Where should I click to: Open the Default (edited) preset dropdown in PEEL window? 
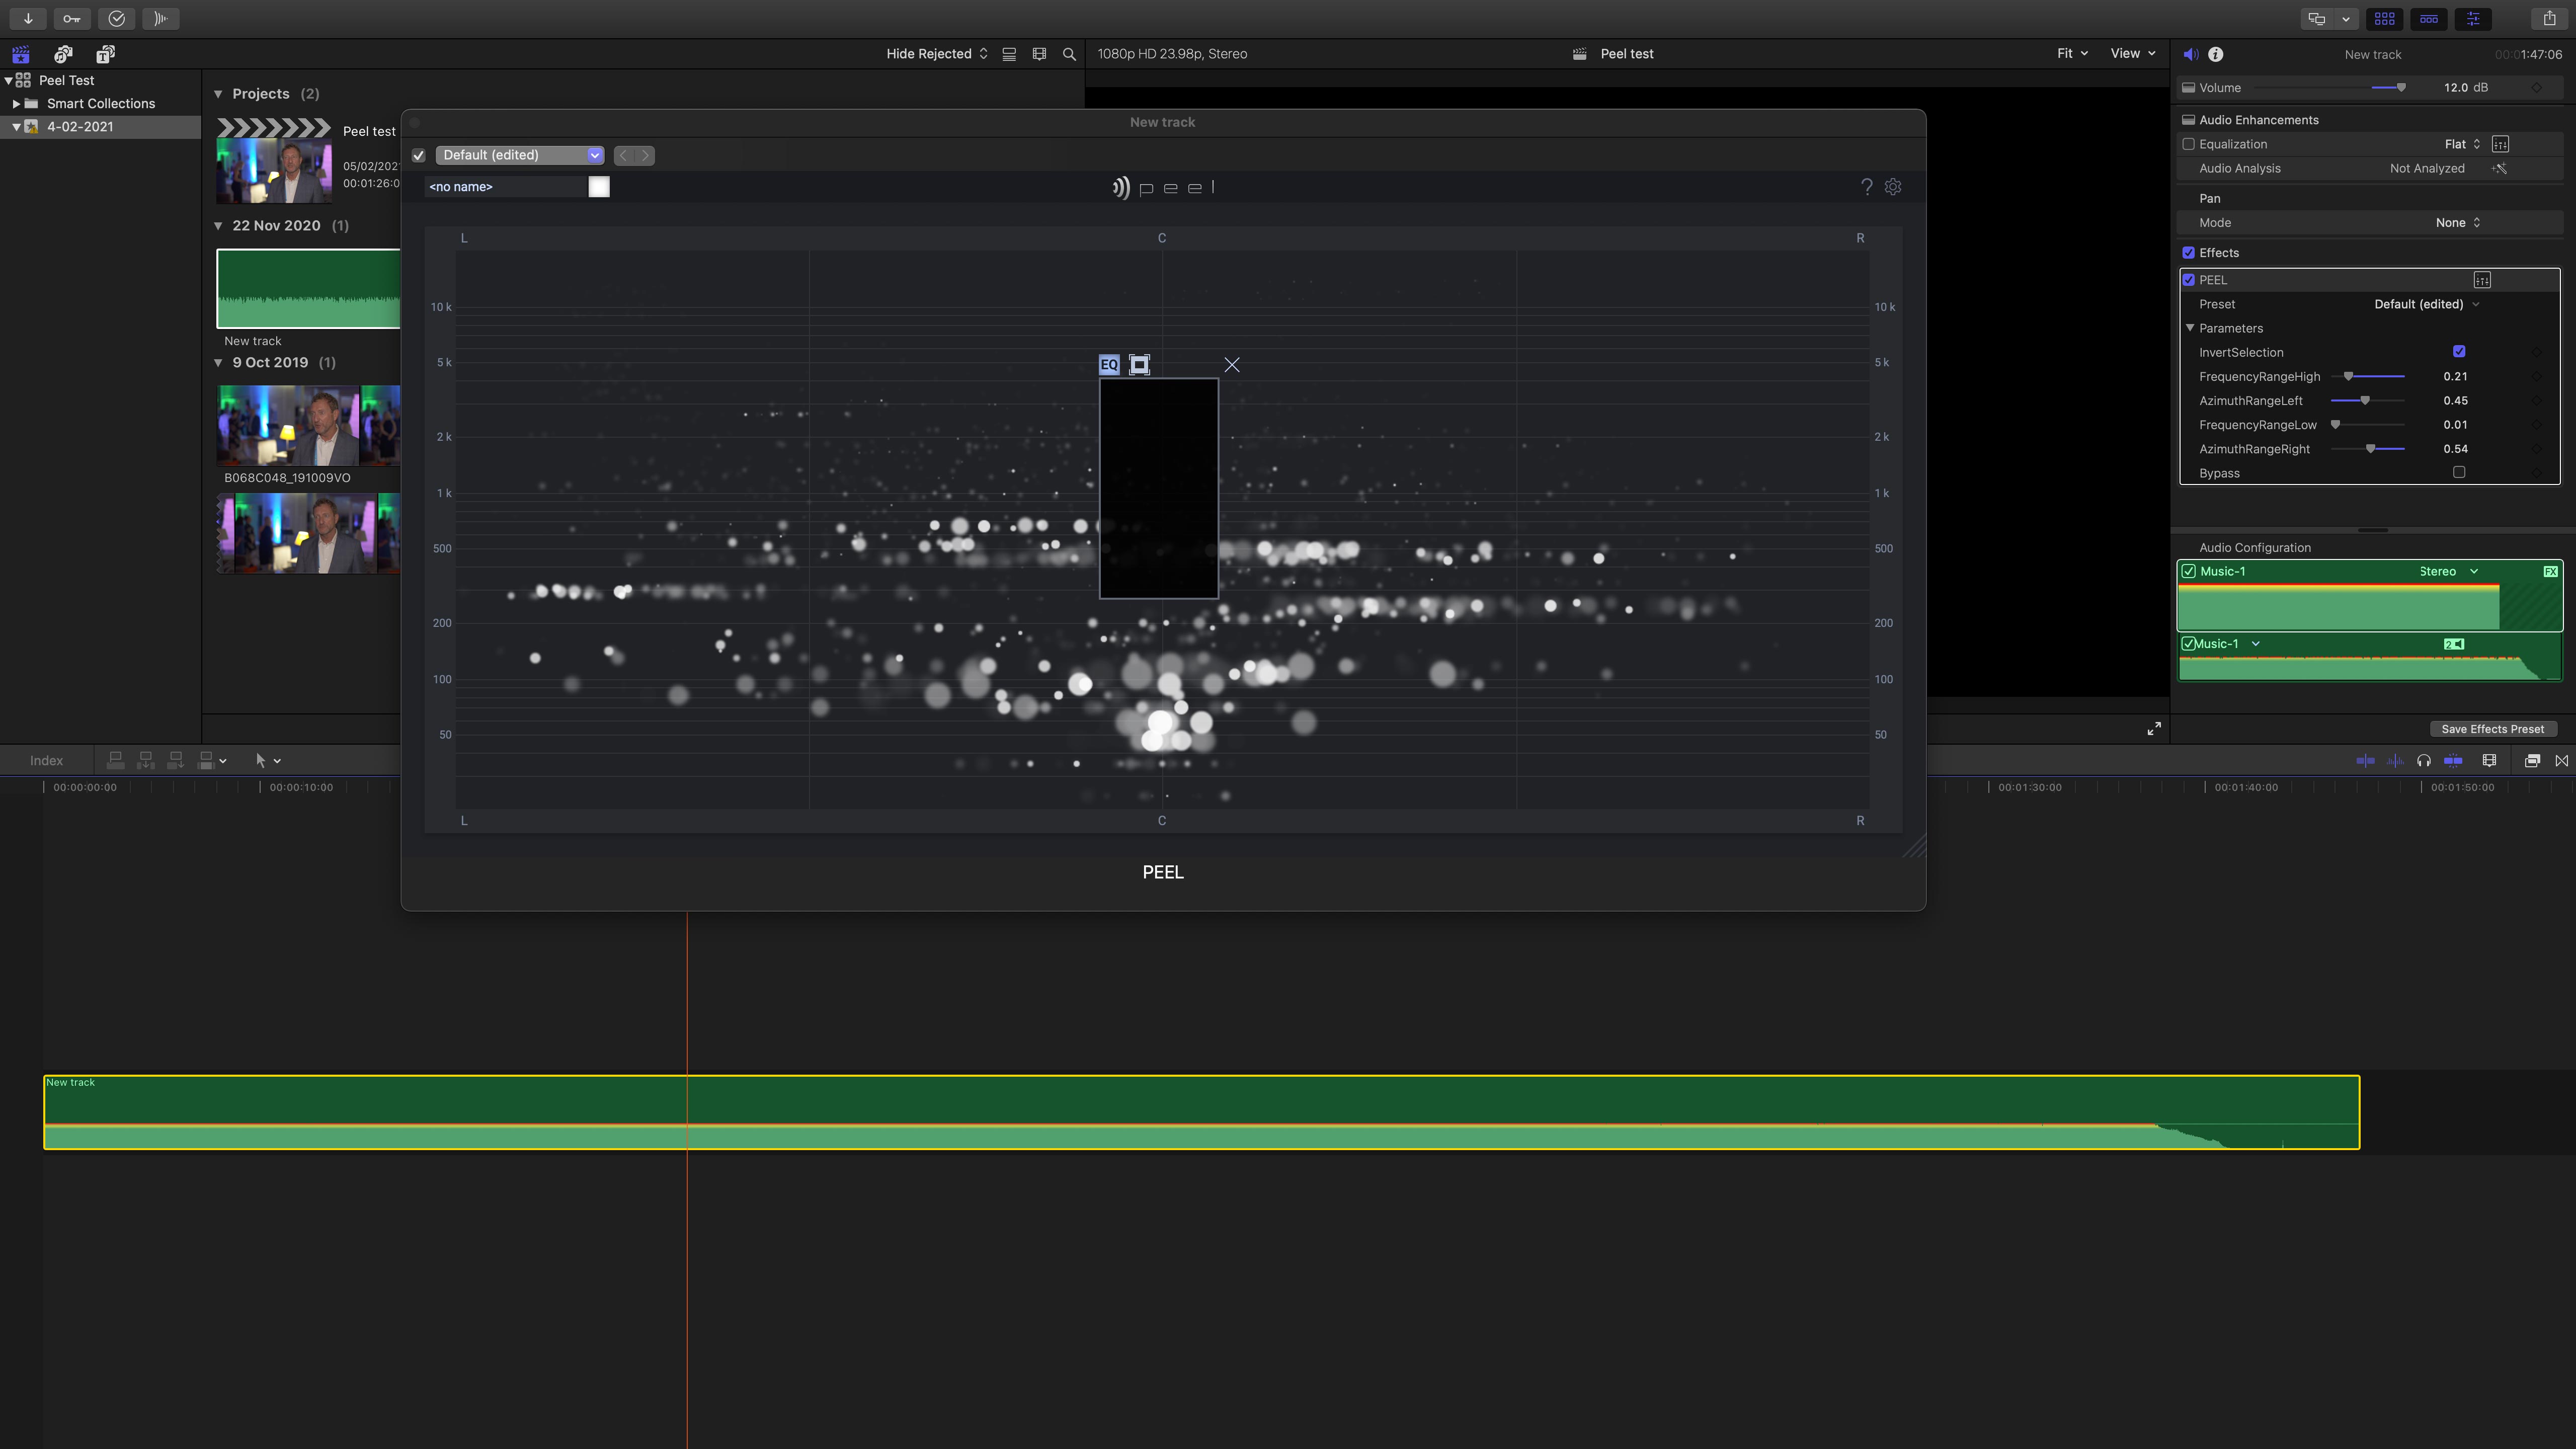520,155
